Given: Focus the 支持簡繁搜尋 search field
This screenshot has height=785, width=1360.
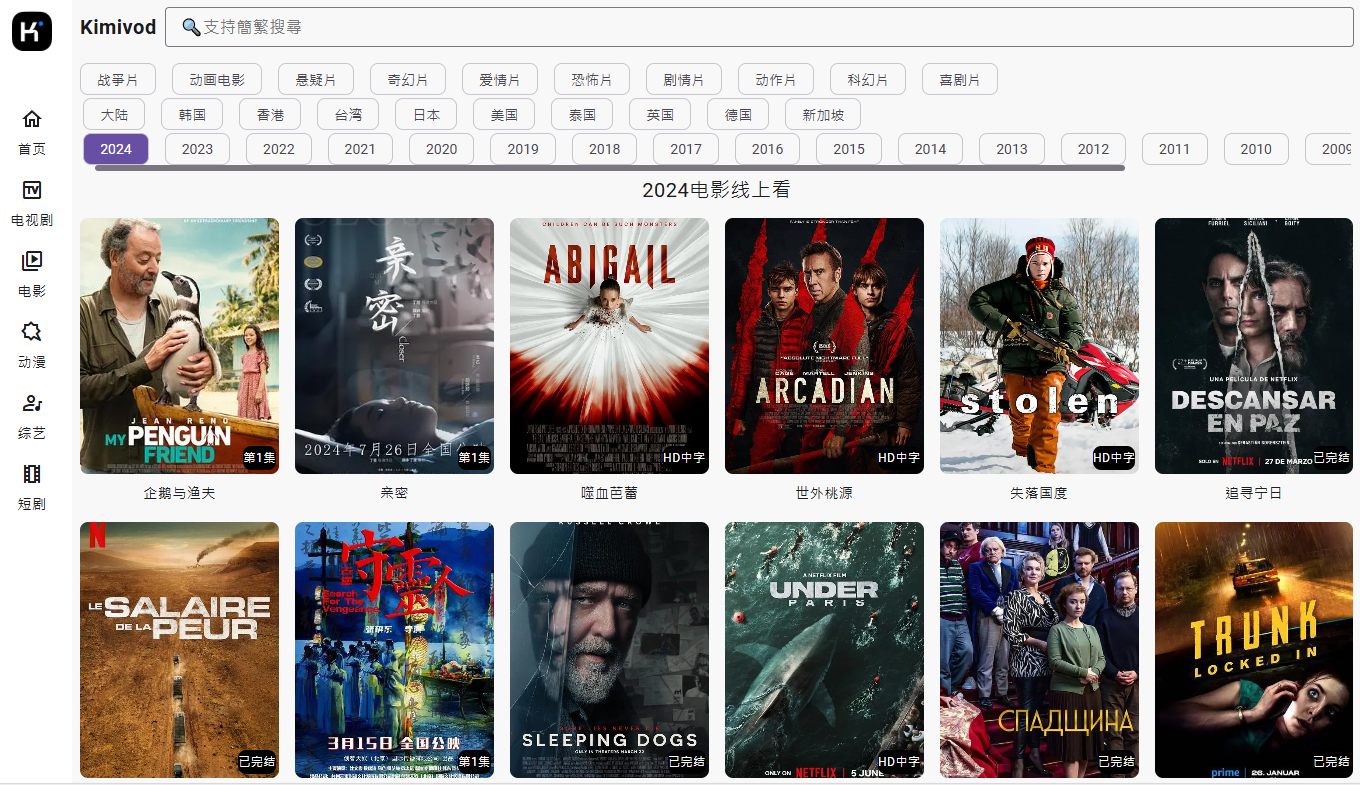Looking at the screenshot, I should click(x=759, y=27).
